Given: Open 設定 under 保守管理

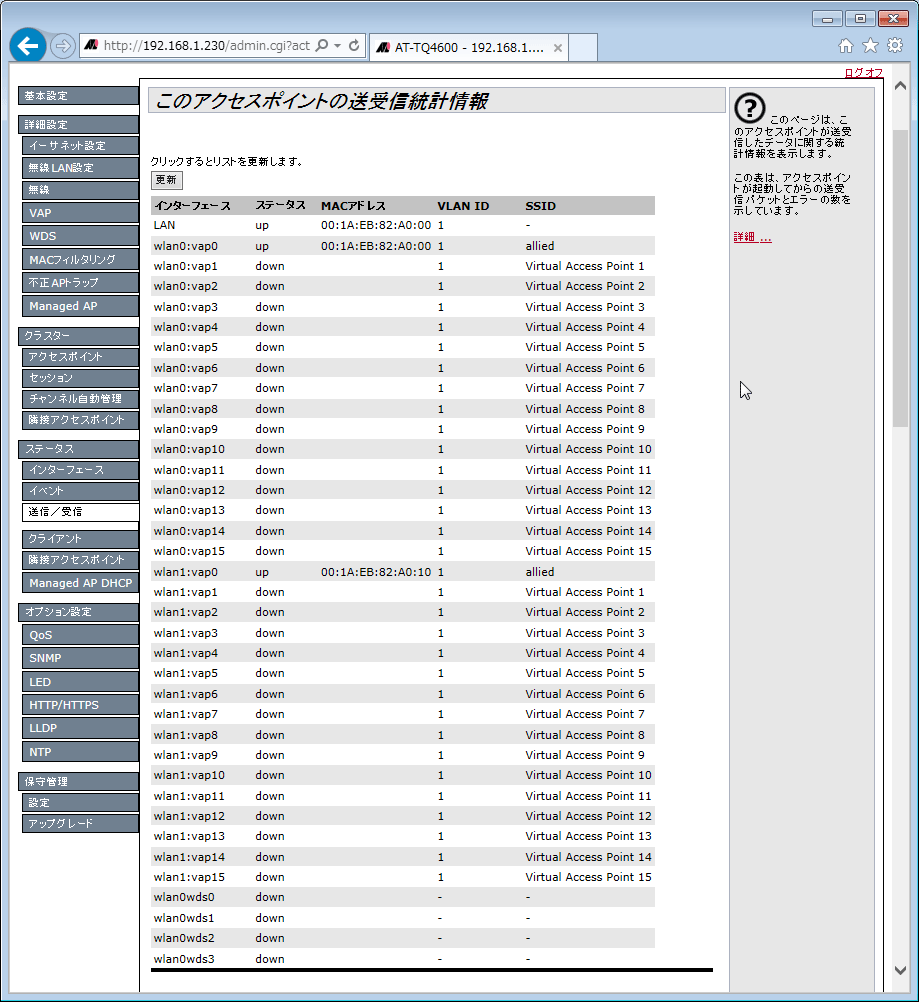Looking at the screenshot, I should (x=80, y=803).
